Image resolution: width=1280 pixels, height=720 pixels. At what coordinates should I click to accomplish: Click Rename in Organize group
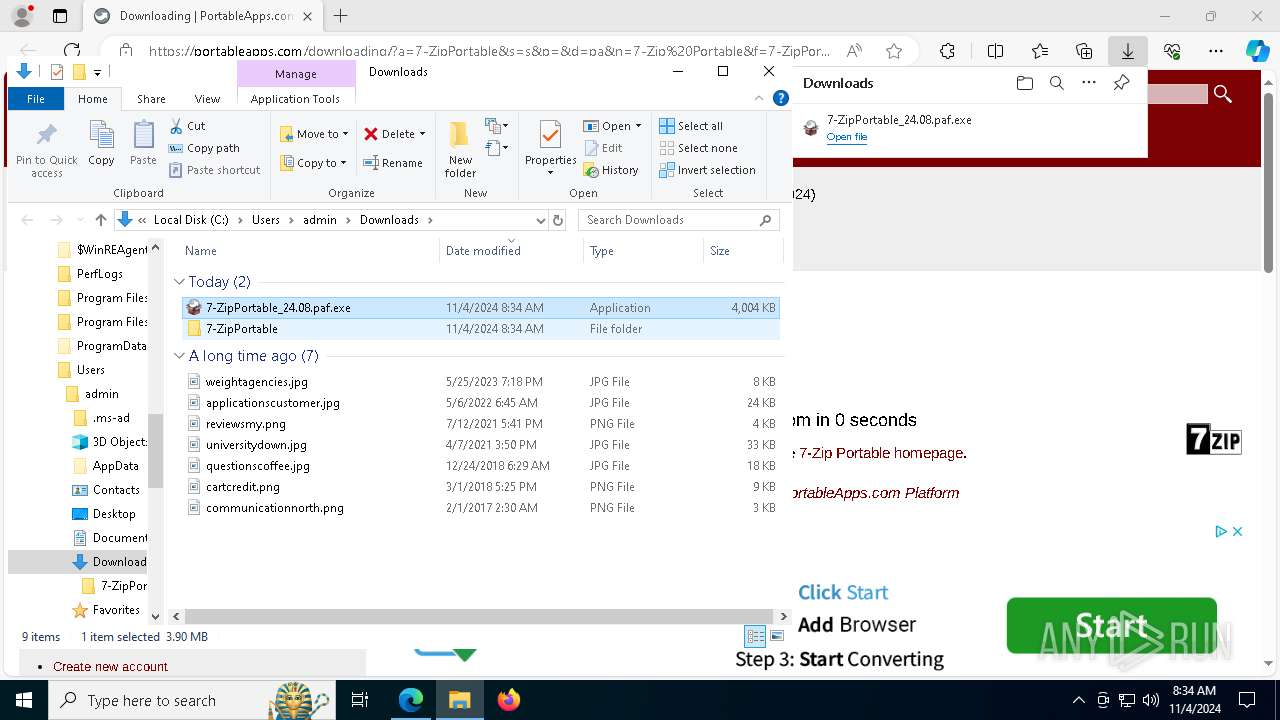click(393, 163)
